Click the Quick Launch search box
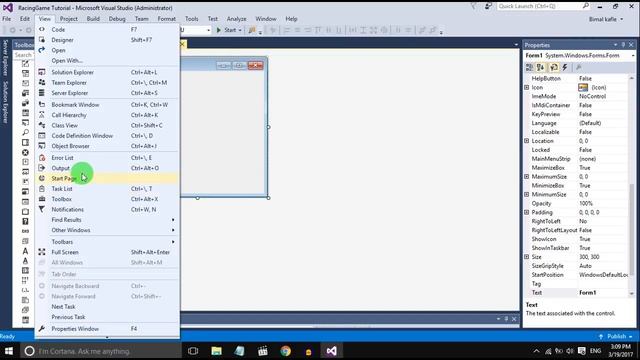The width and height of the screenshot is (640, 360). 543,6
